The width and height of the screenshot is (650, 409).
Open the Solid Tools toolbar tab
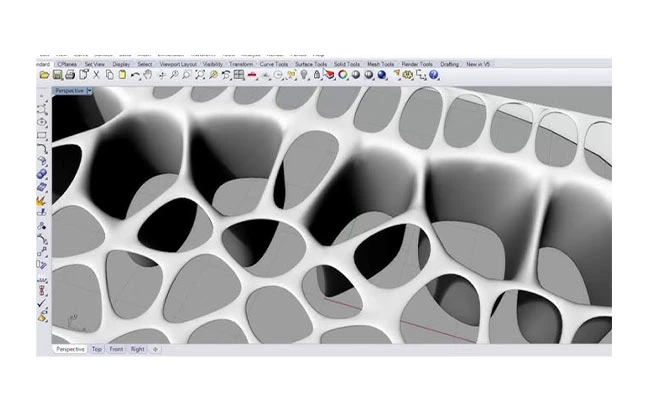(347, 64)
